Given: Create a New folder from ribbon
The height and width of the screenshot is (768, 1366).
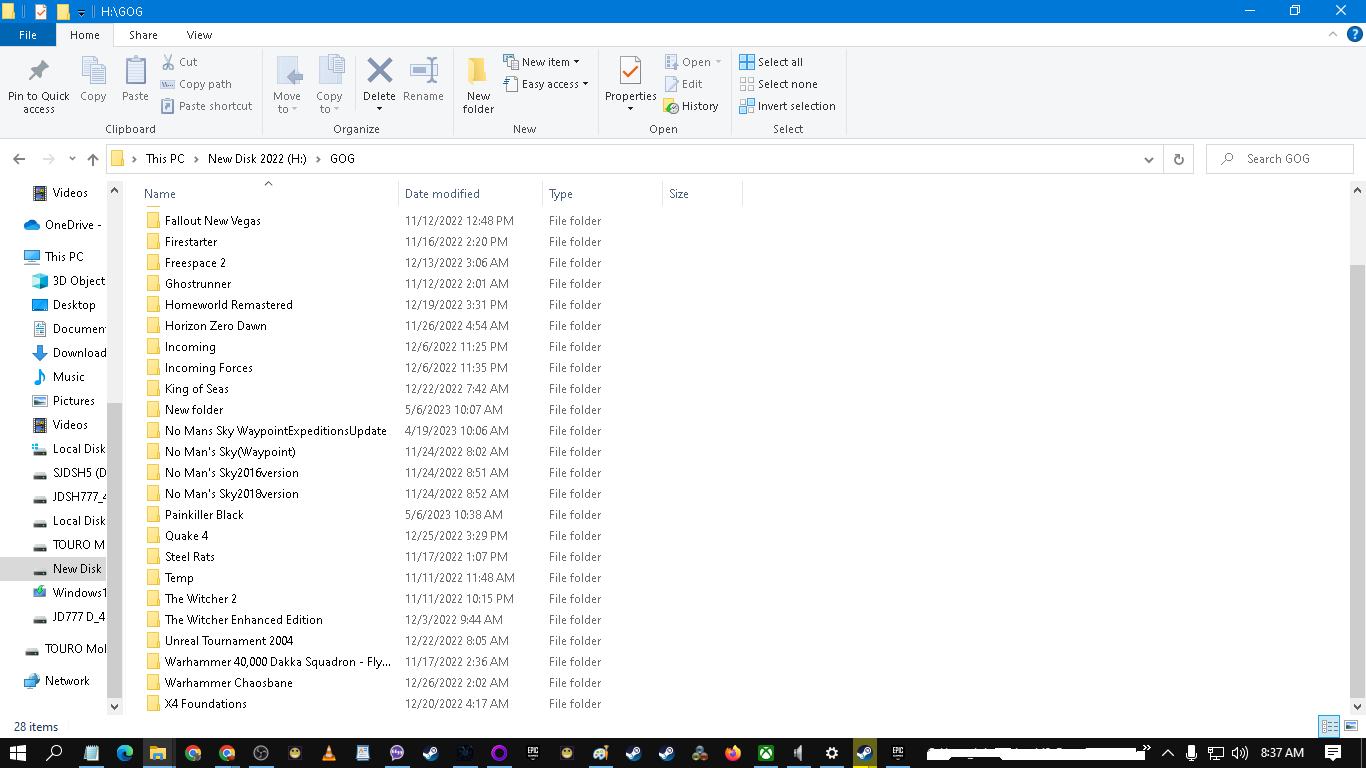Looking at the screenshot, I should point(478,85).
